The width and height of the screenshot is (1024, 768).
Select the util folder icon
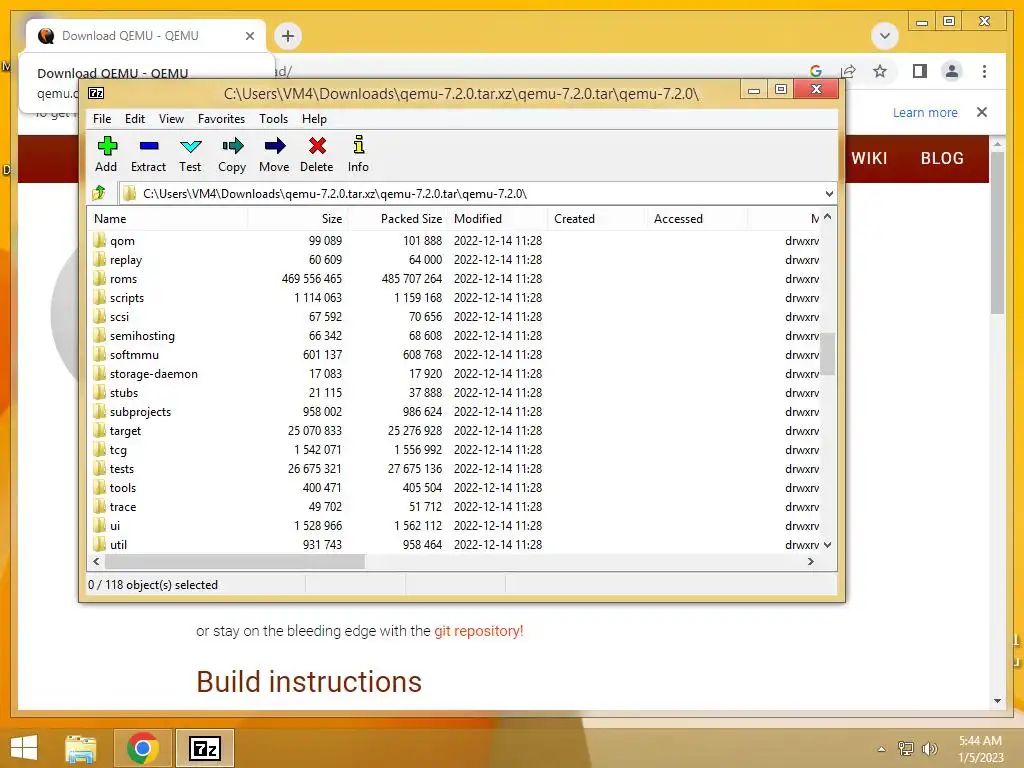99,544
